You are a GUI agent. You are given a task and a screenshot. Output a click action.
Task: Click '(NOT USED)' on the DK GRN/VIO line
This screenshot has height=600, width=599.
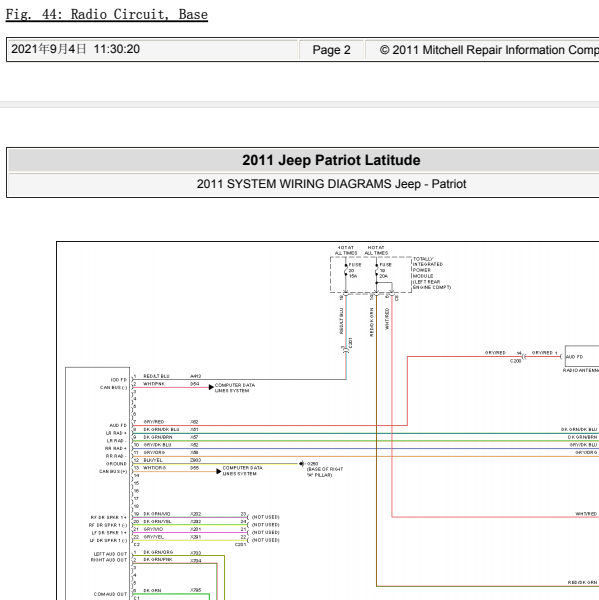pyautogui.click(x=266, y=517)
